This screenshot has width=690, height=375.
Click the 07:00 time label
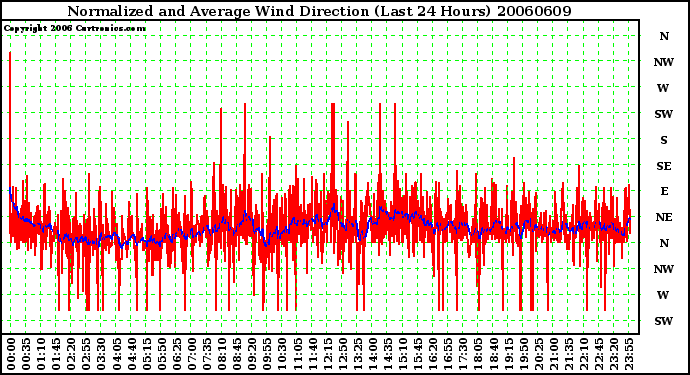click(x=192, y=354)
